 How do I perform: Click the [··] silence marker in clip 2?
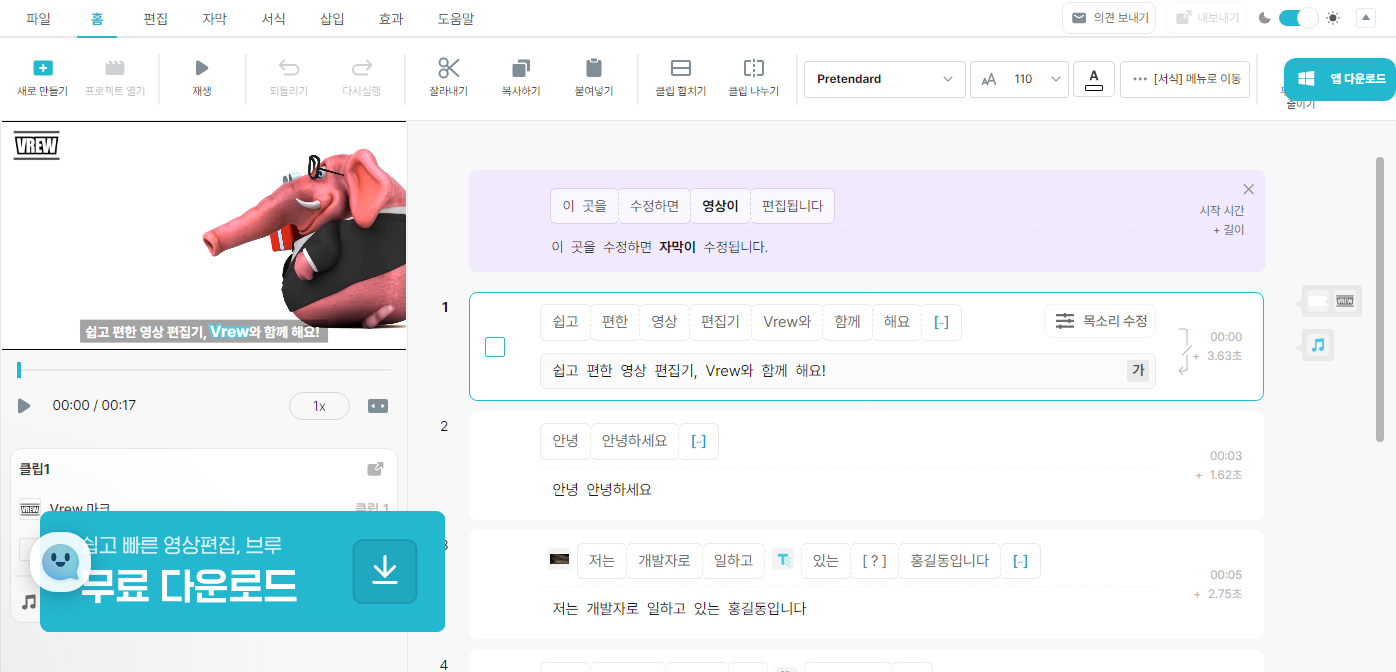[x=698, y=441]
